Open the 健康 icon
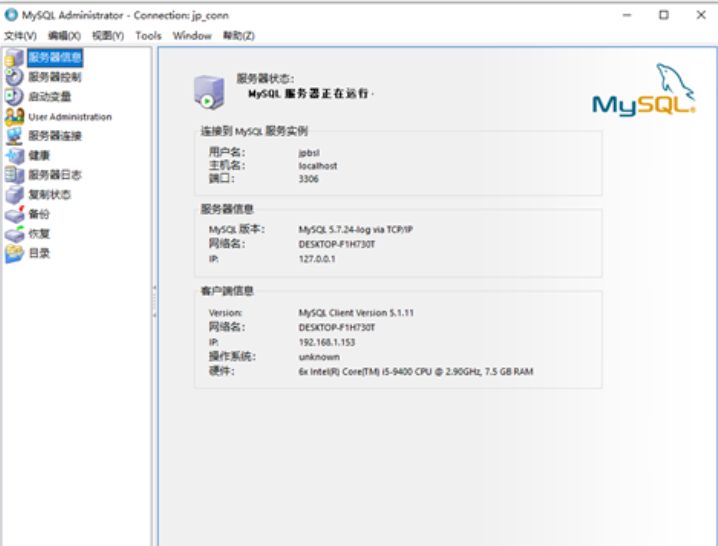The height and width of the screenshot is (546, 718). (14, 156)
